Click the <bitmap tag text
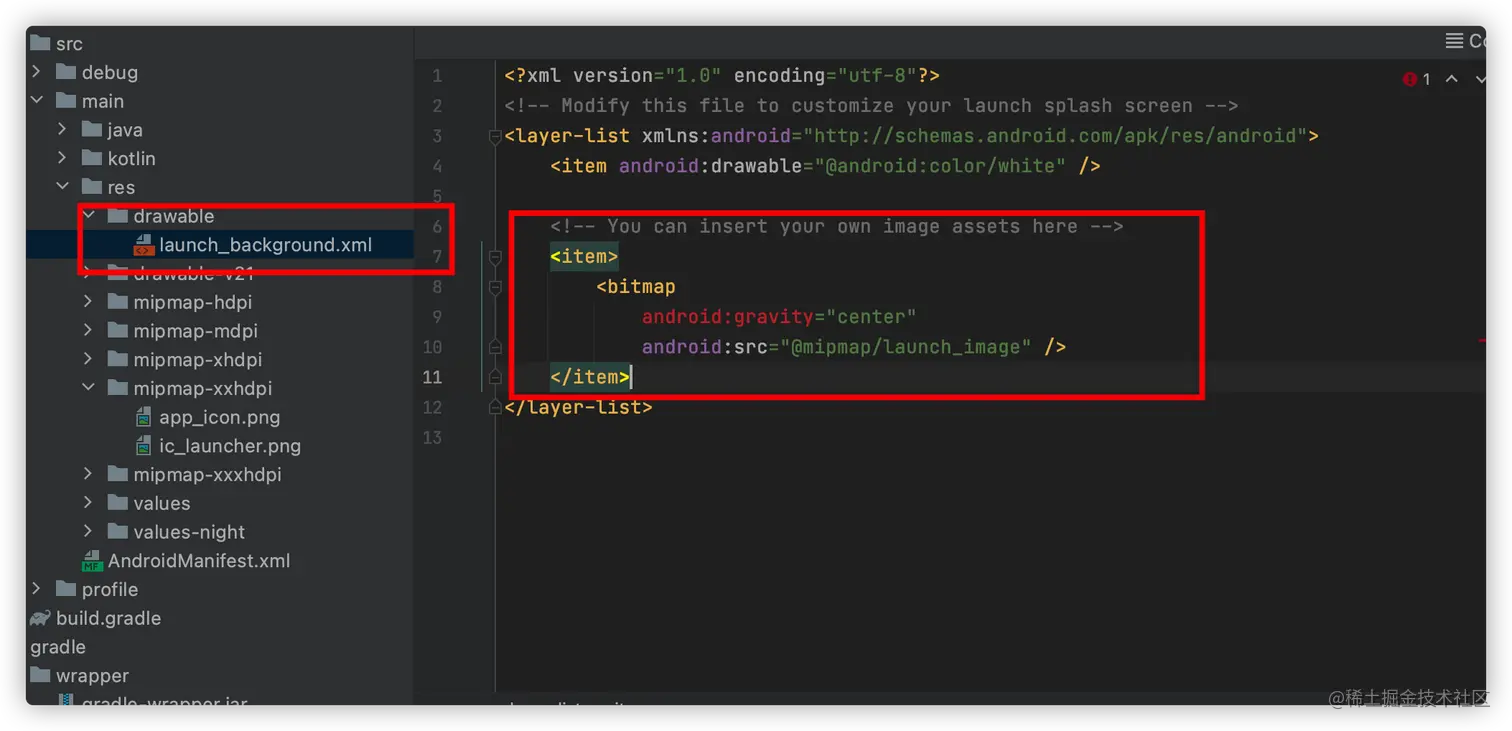 point(636,287)
